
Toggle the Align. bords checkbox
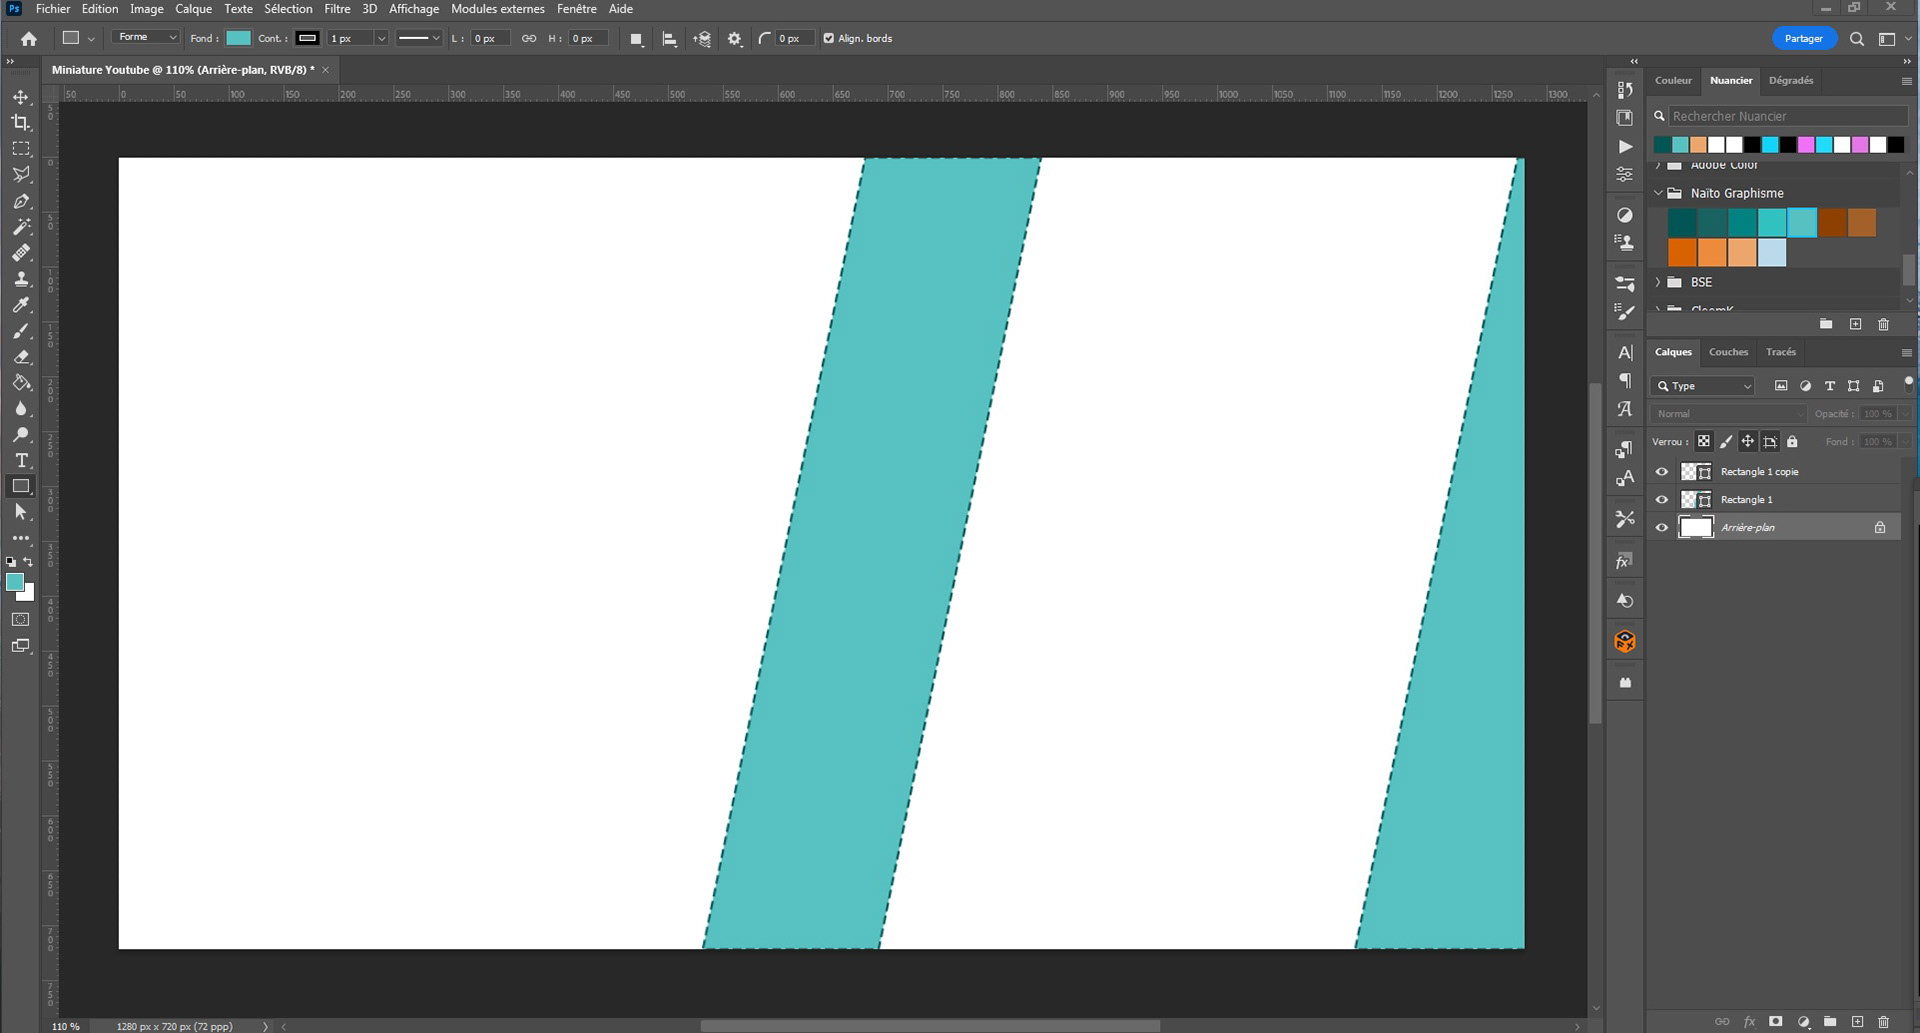[828, 39]
